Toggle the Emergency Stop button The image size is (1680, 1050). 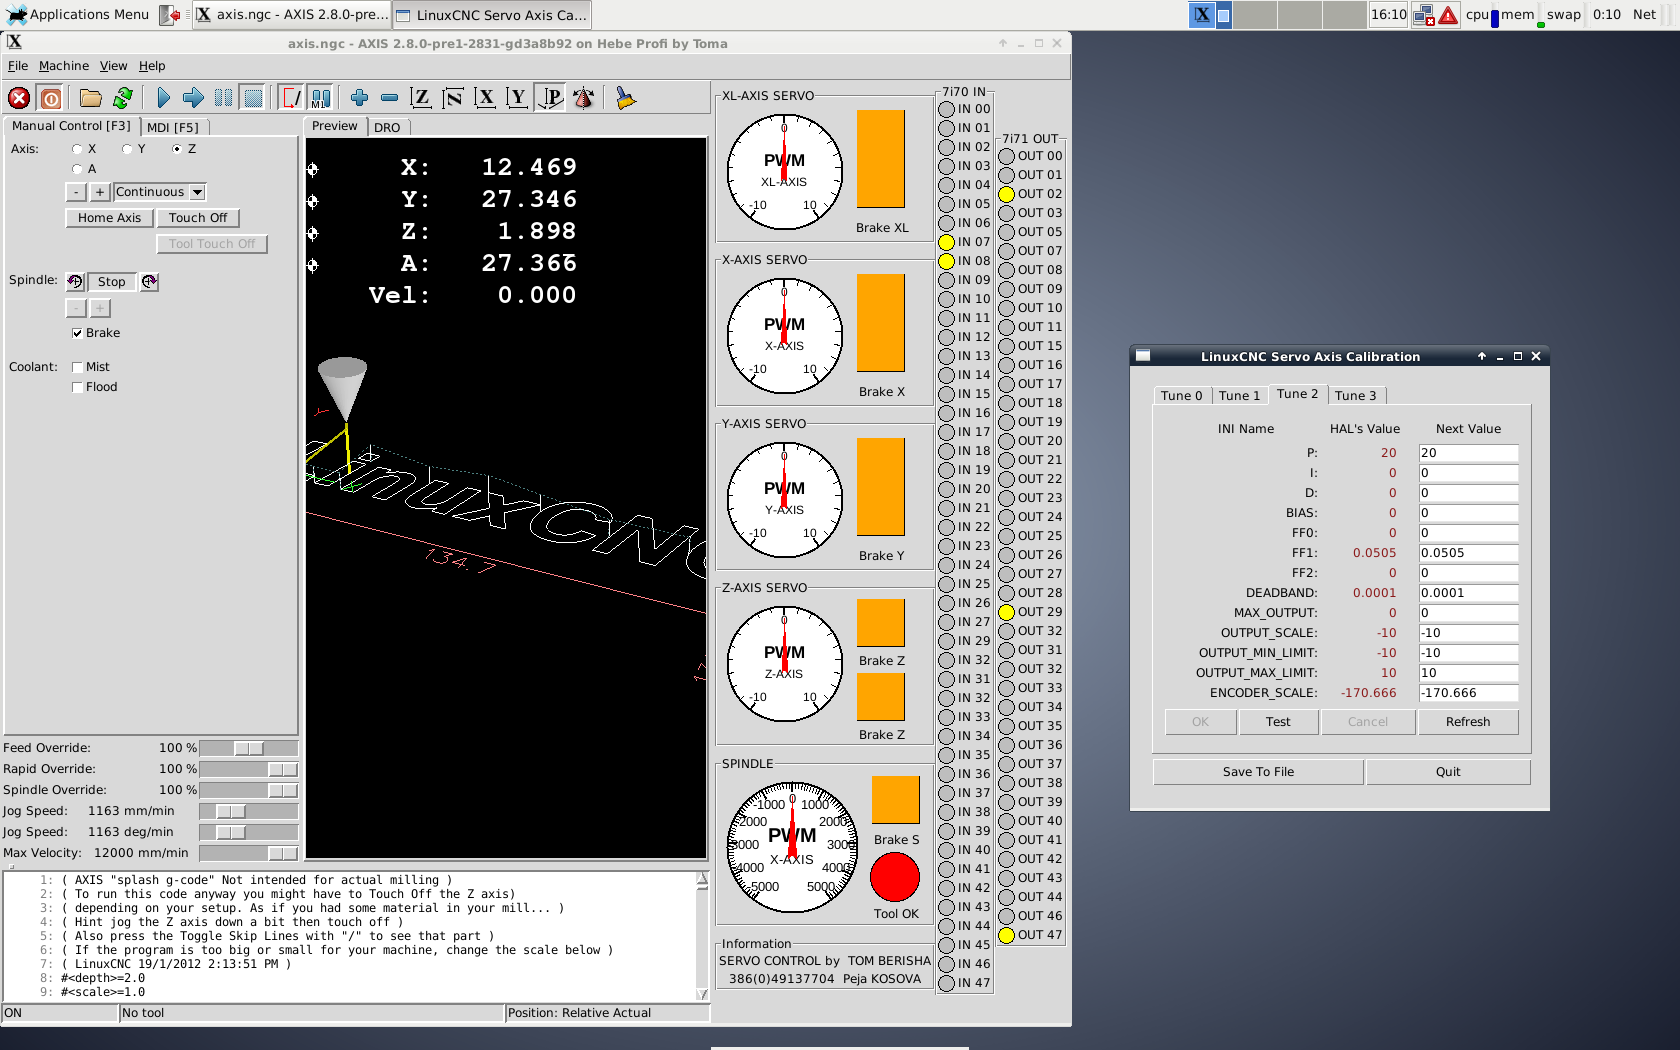click(19, 98)
